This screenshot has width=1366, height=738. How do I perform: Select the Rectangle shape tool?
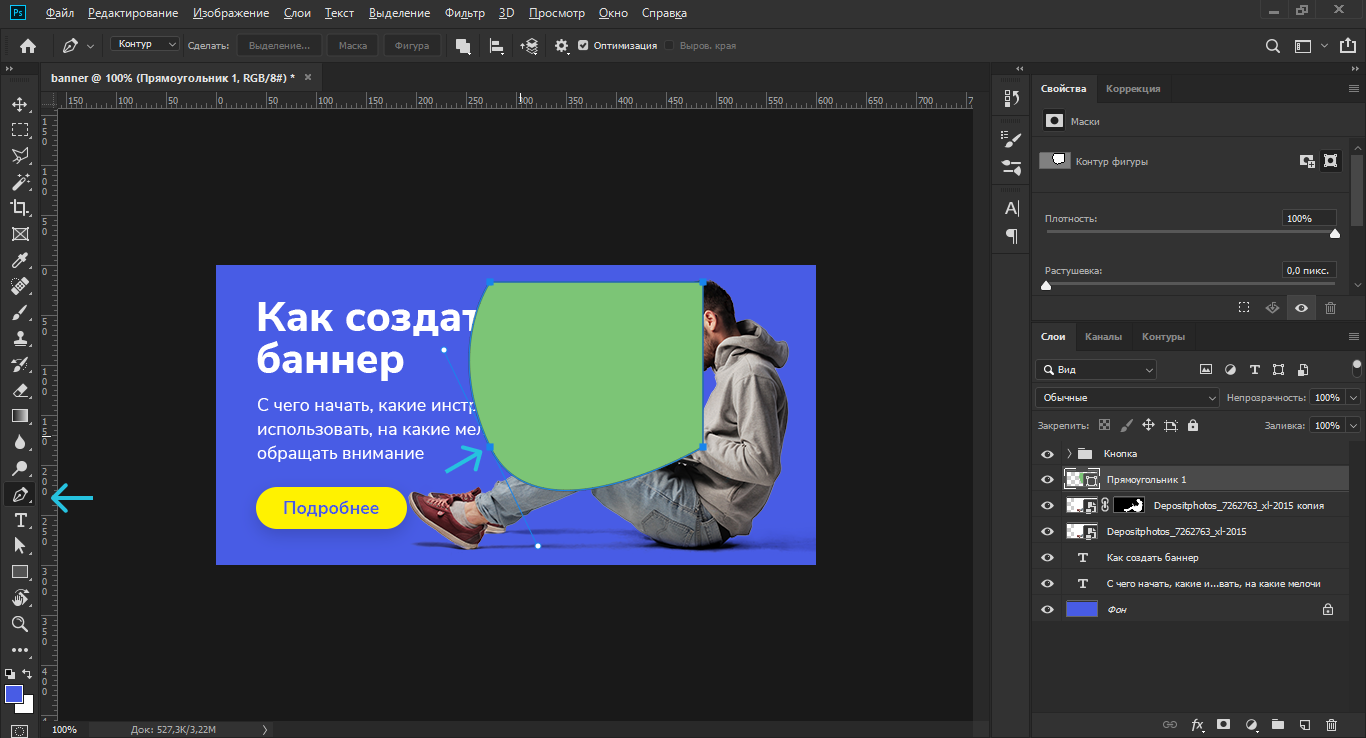pos(20,572)
